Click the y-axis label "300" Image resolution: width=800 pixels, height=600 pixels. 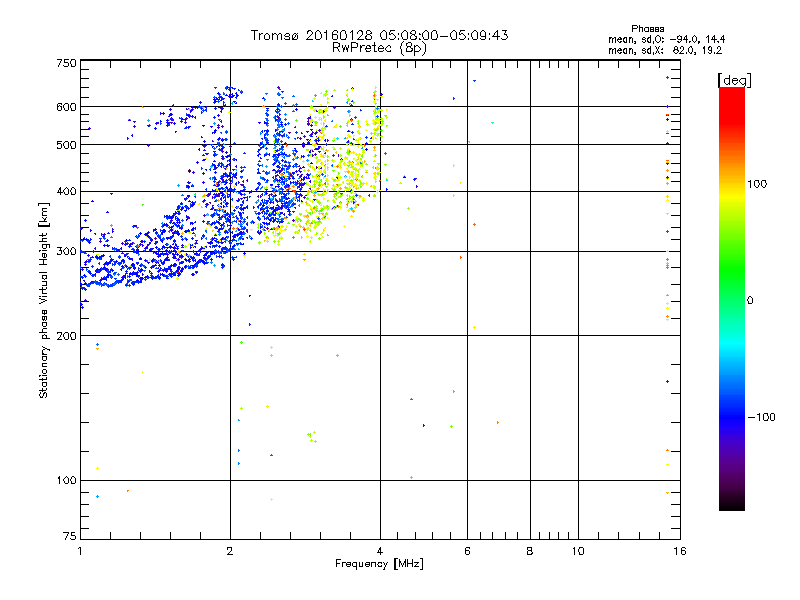[x=66, y=252]
